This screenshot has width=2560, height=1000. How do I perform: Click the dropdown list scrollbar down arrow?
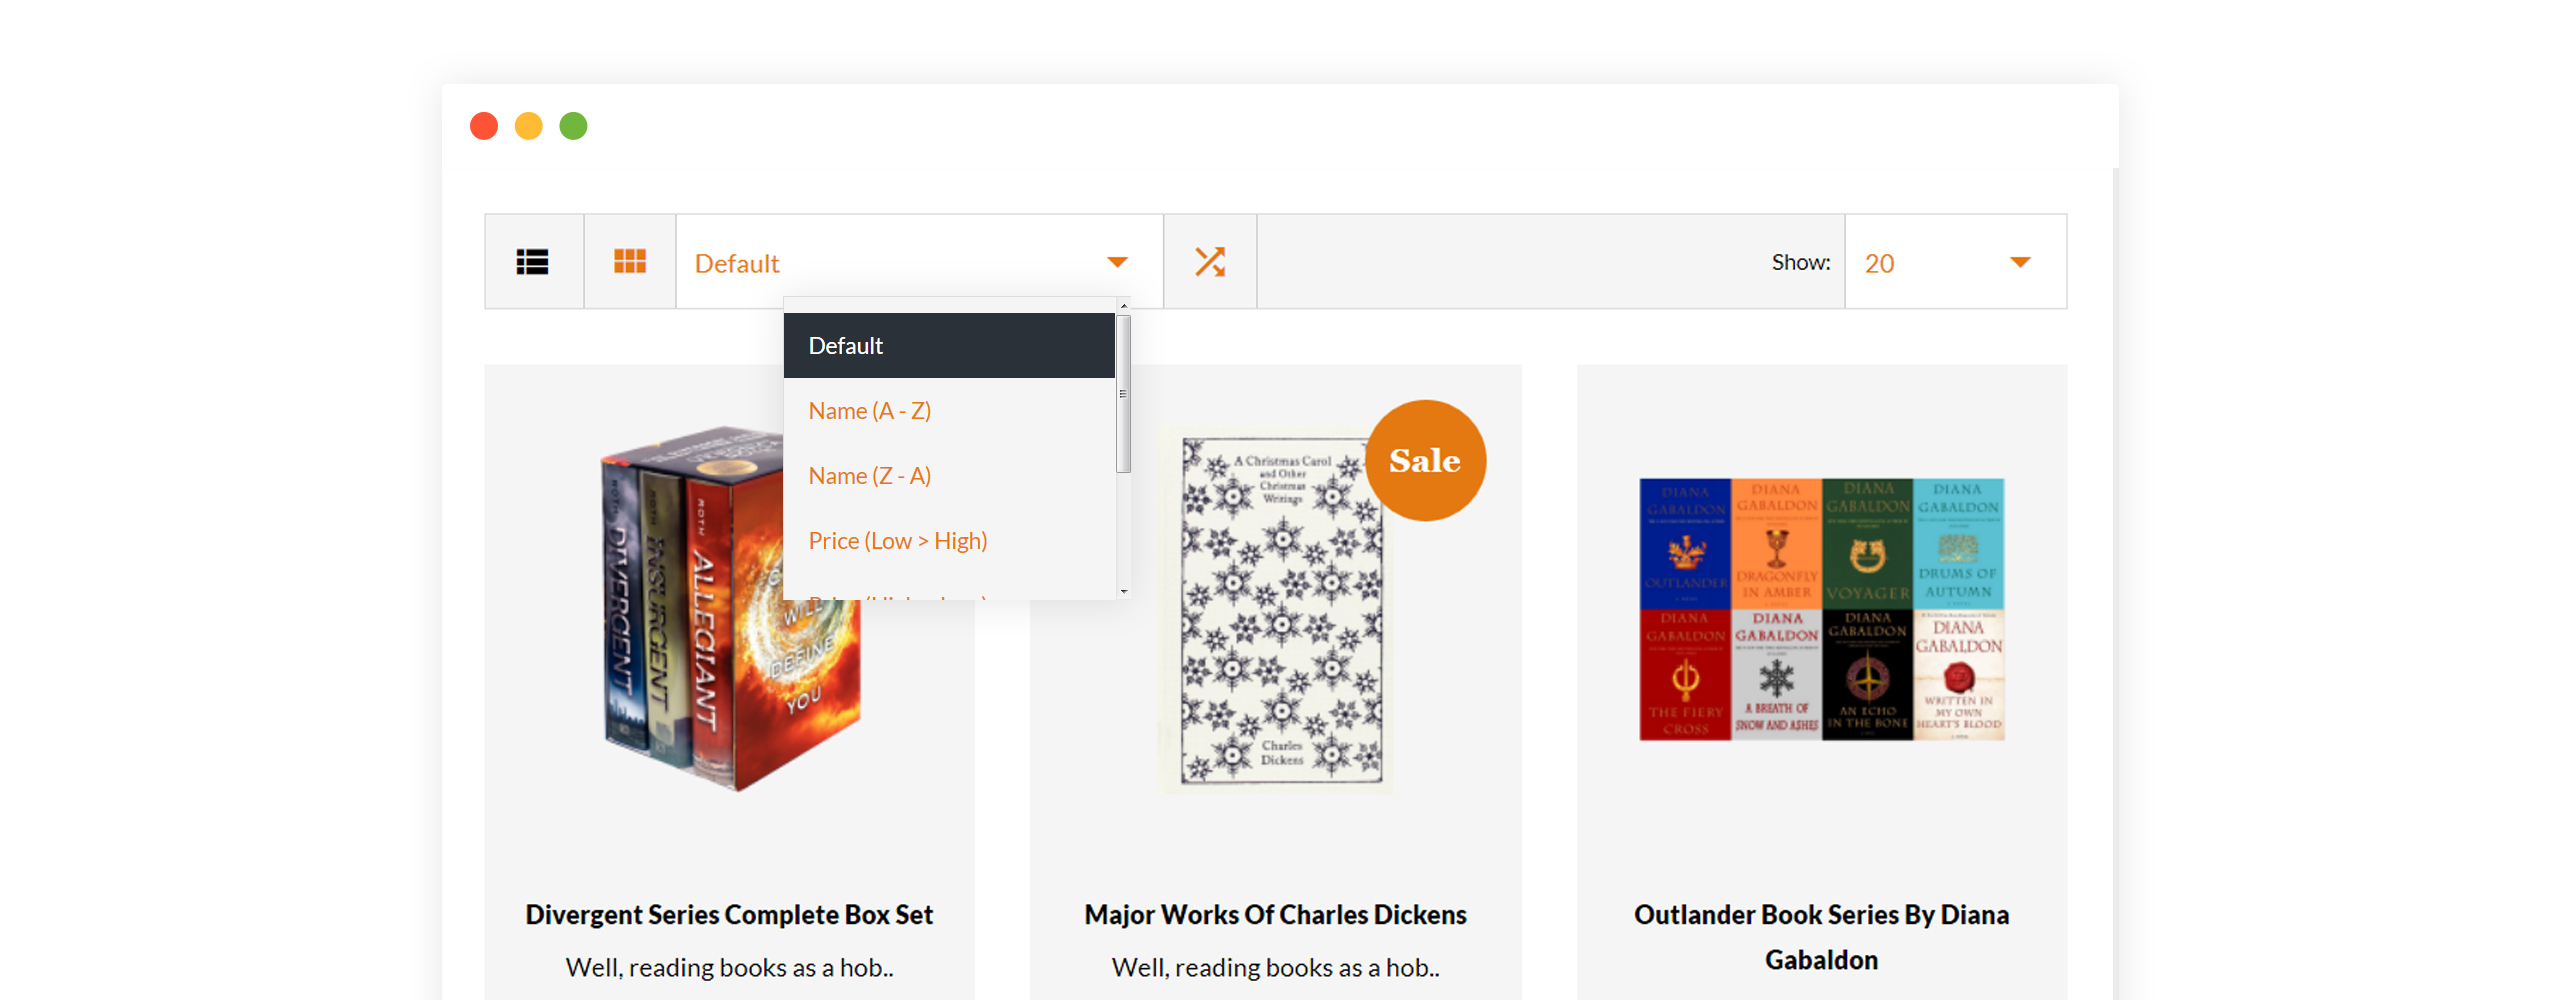pyautogui.click(x=1124, y=591)
